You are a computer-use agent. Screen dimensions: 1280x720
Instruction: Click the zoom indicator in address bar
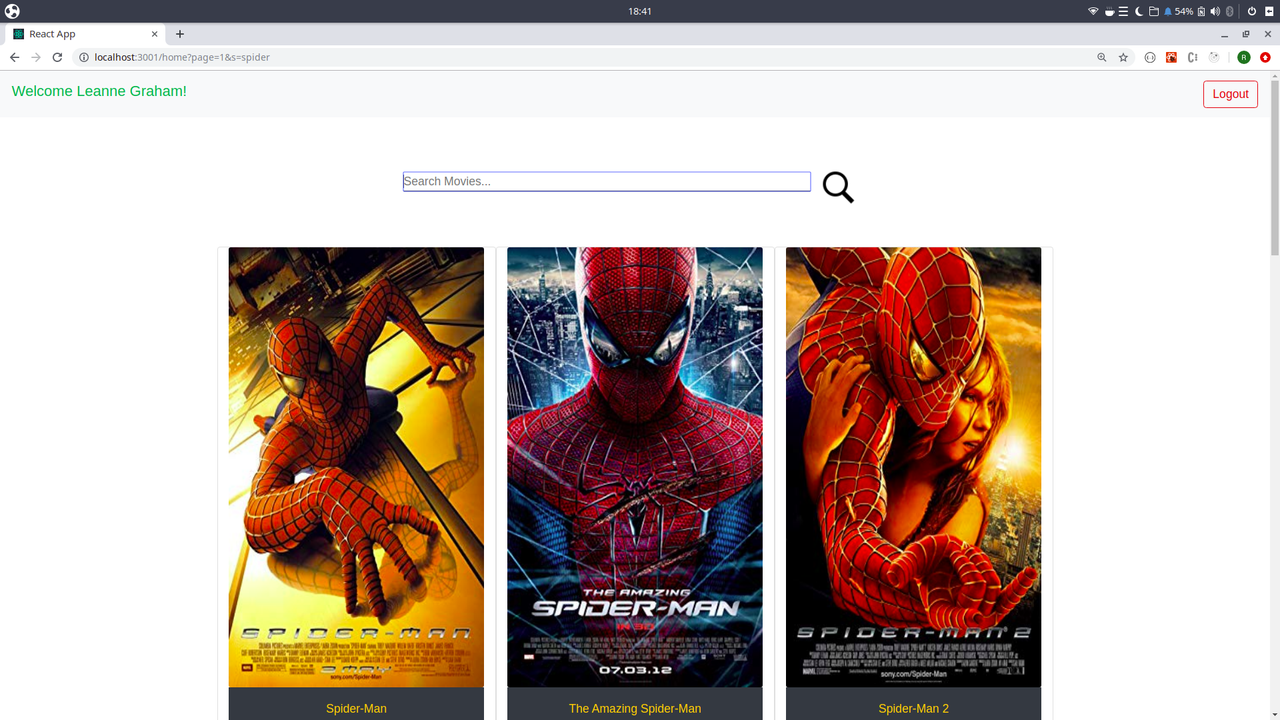[1102, 57]
